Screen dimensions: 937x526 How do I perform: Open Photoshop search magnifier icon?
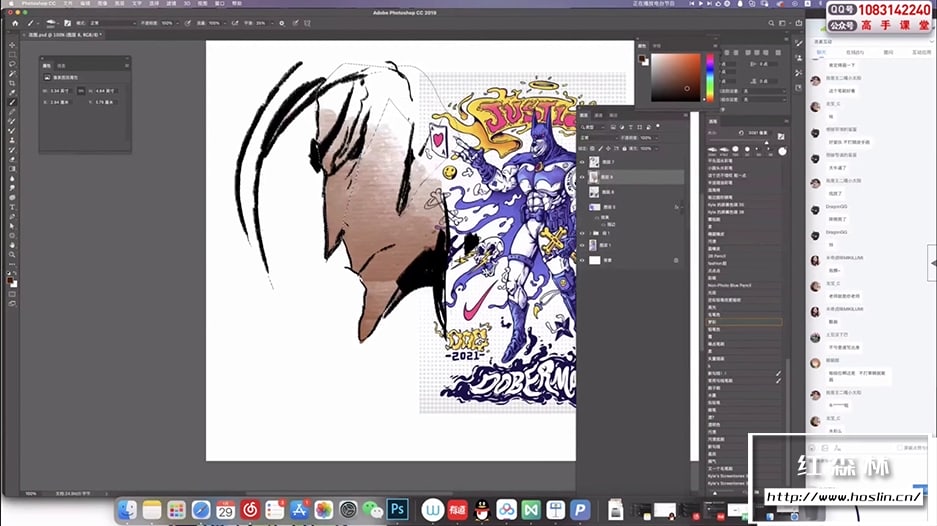coord(771,23)
